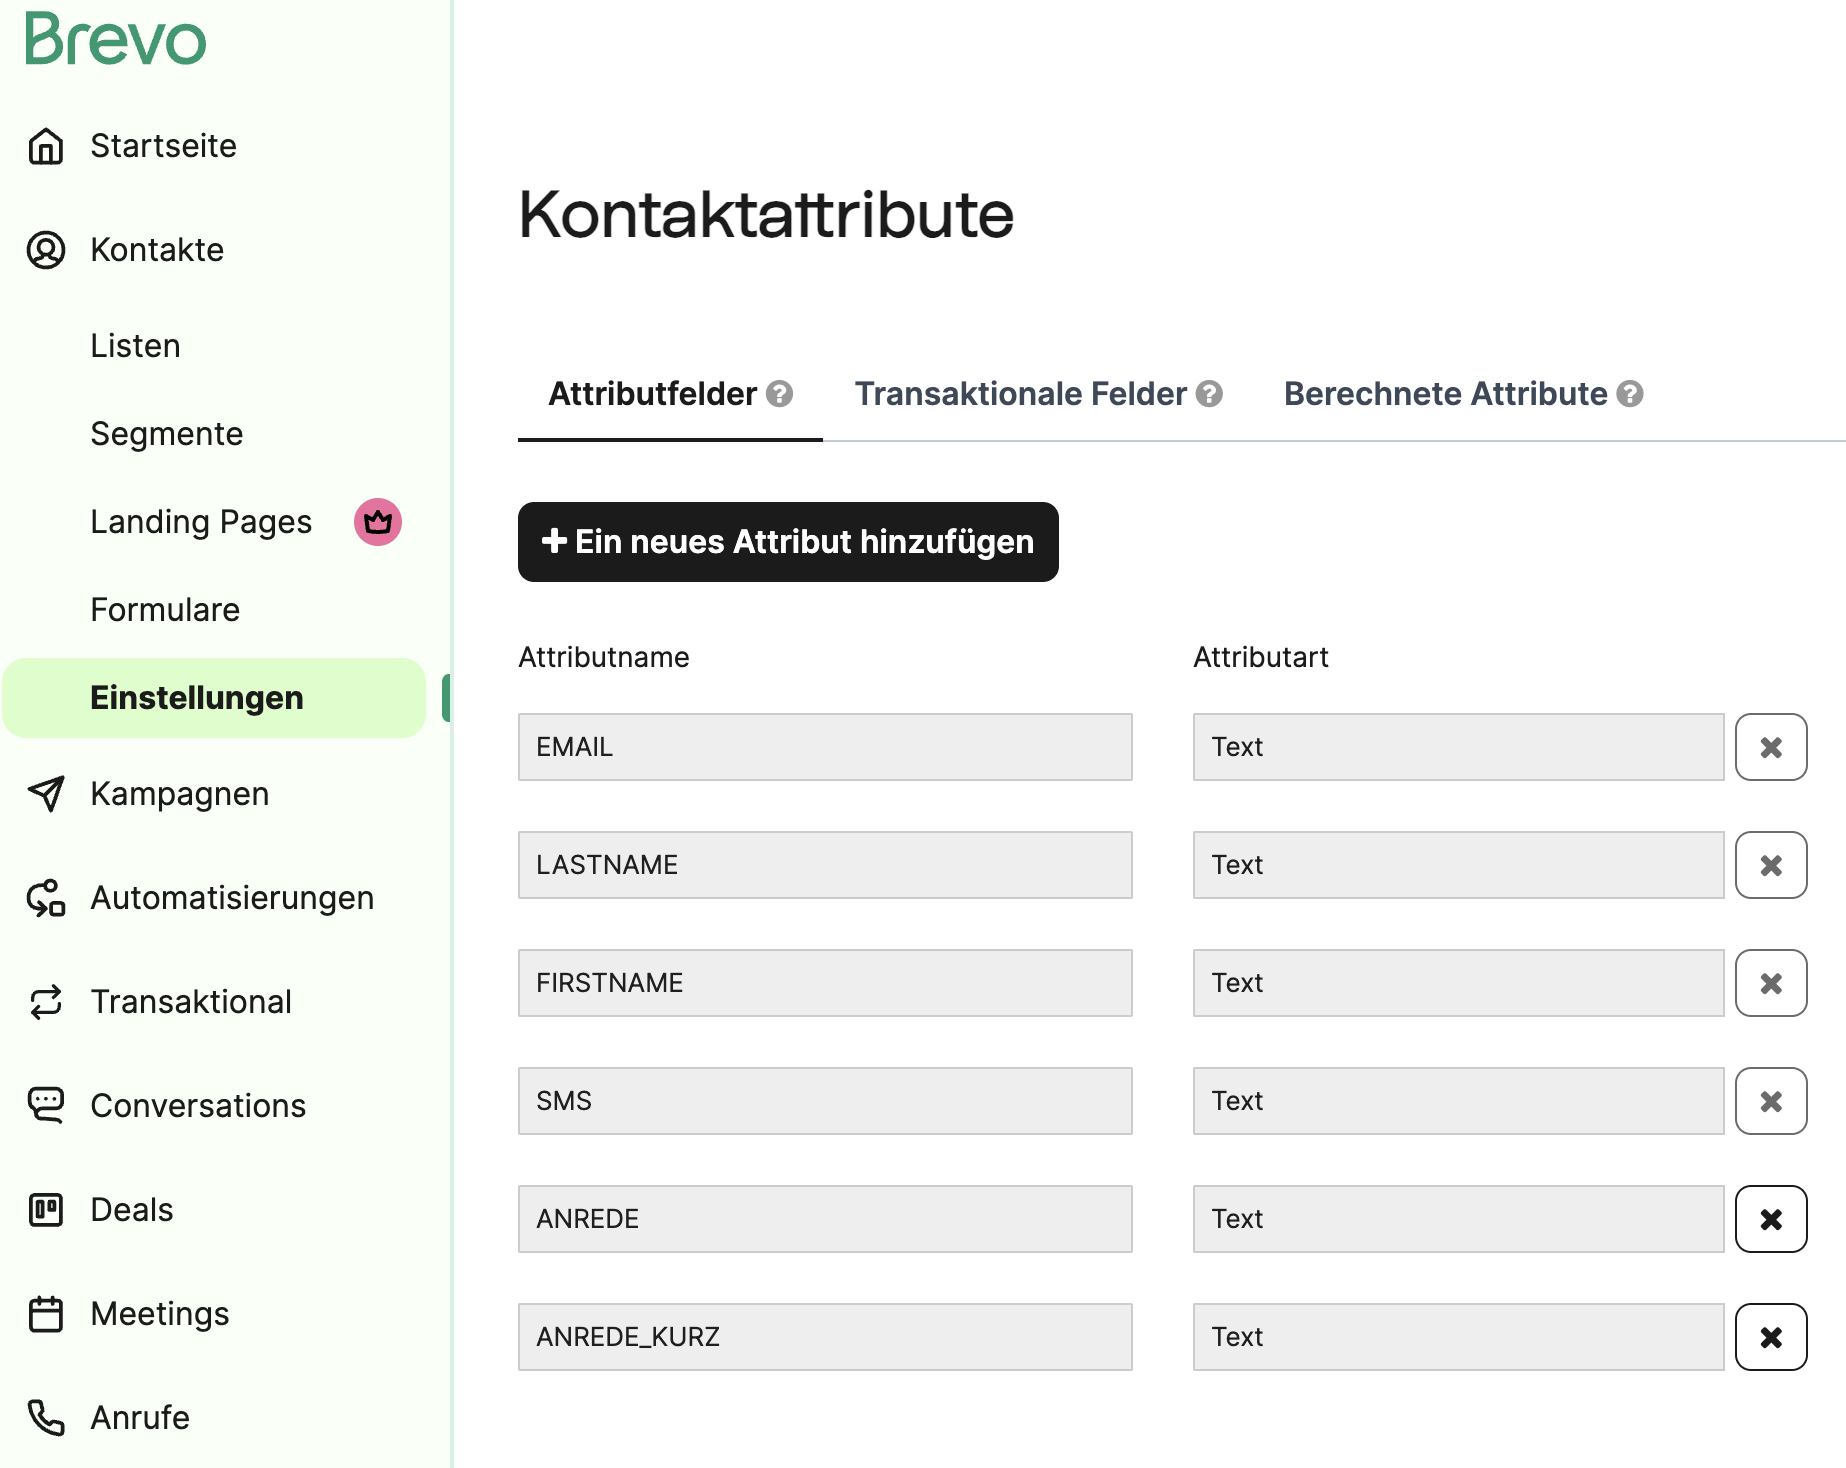Click help icon next to Attributfelder
This screenshot has width=1846, height=1468.
coord(780,394)
